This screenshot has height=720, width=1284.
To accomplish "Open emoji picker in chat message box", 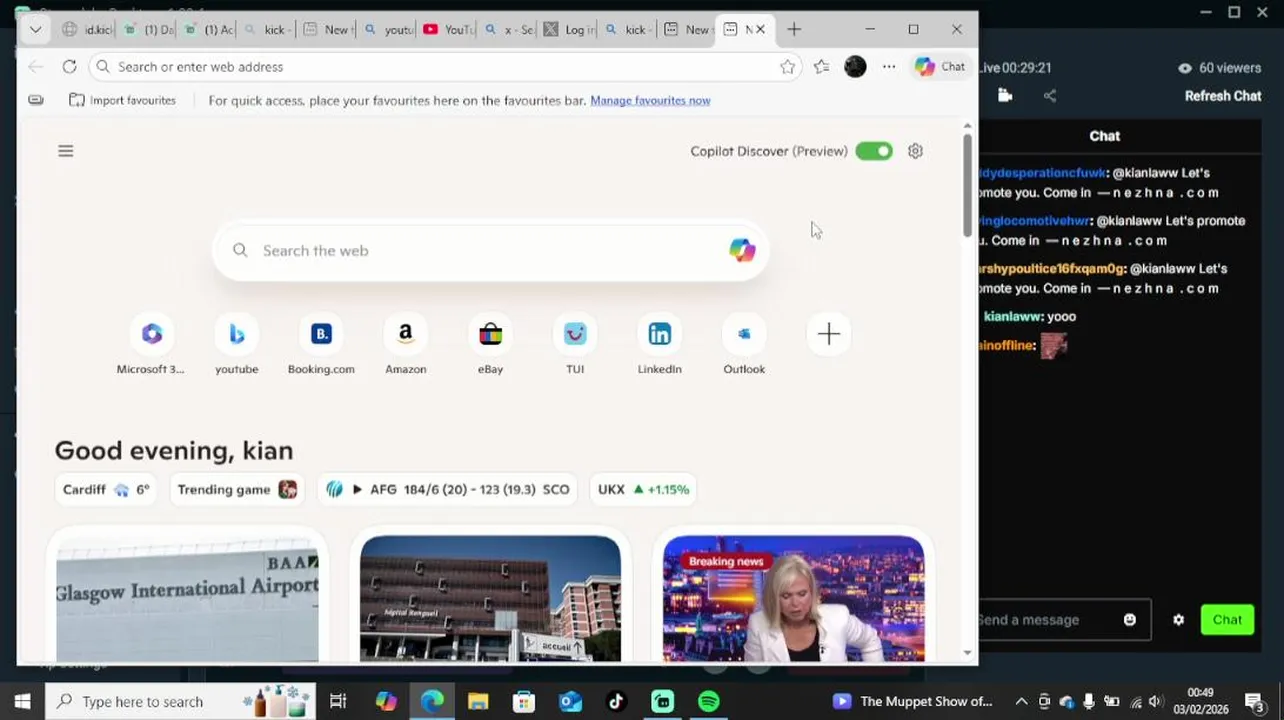I will tap(1130, 620).
